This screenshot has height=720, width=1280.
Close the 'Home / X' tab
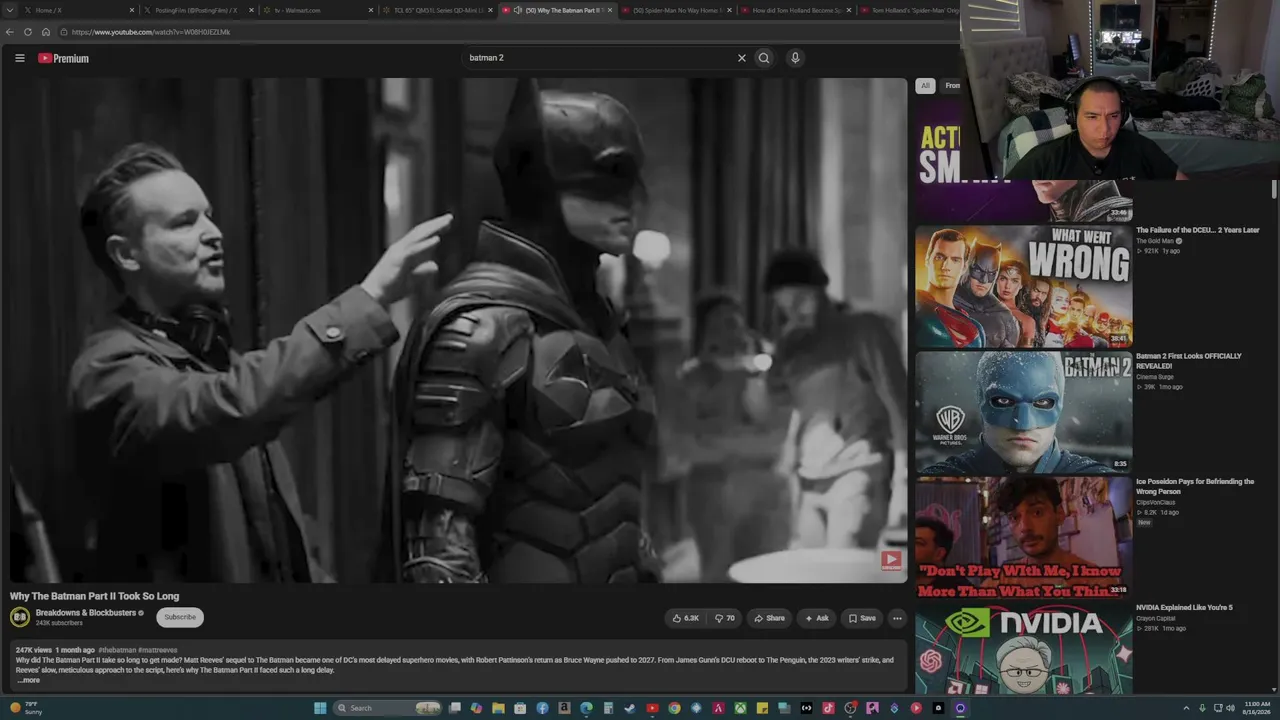[x=131, y=10]
